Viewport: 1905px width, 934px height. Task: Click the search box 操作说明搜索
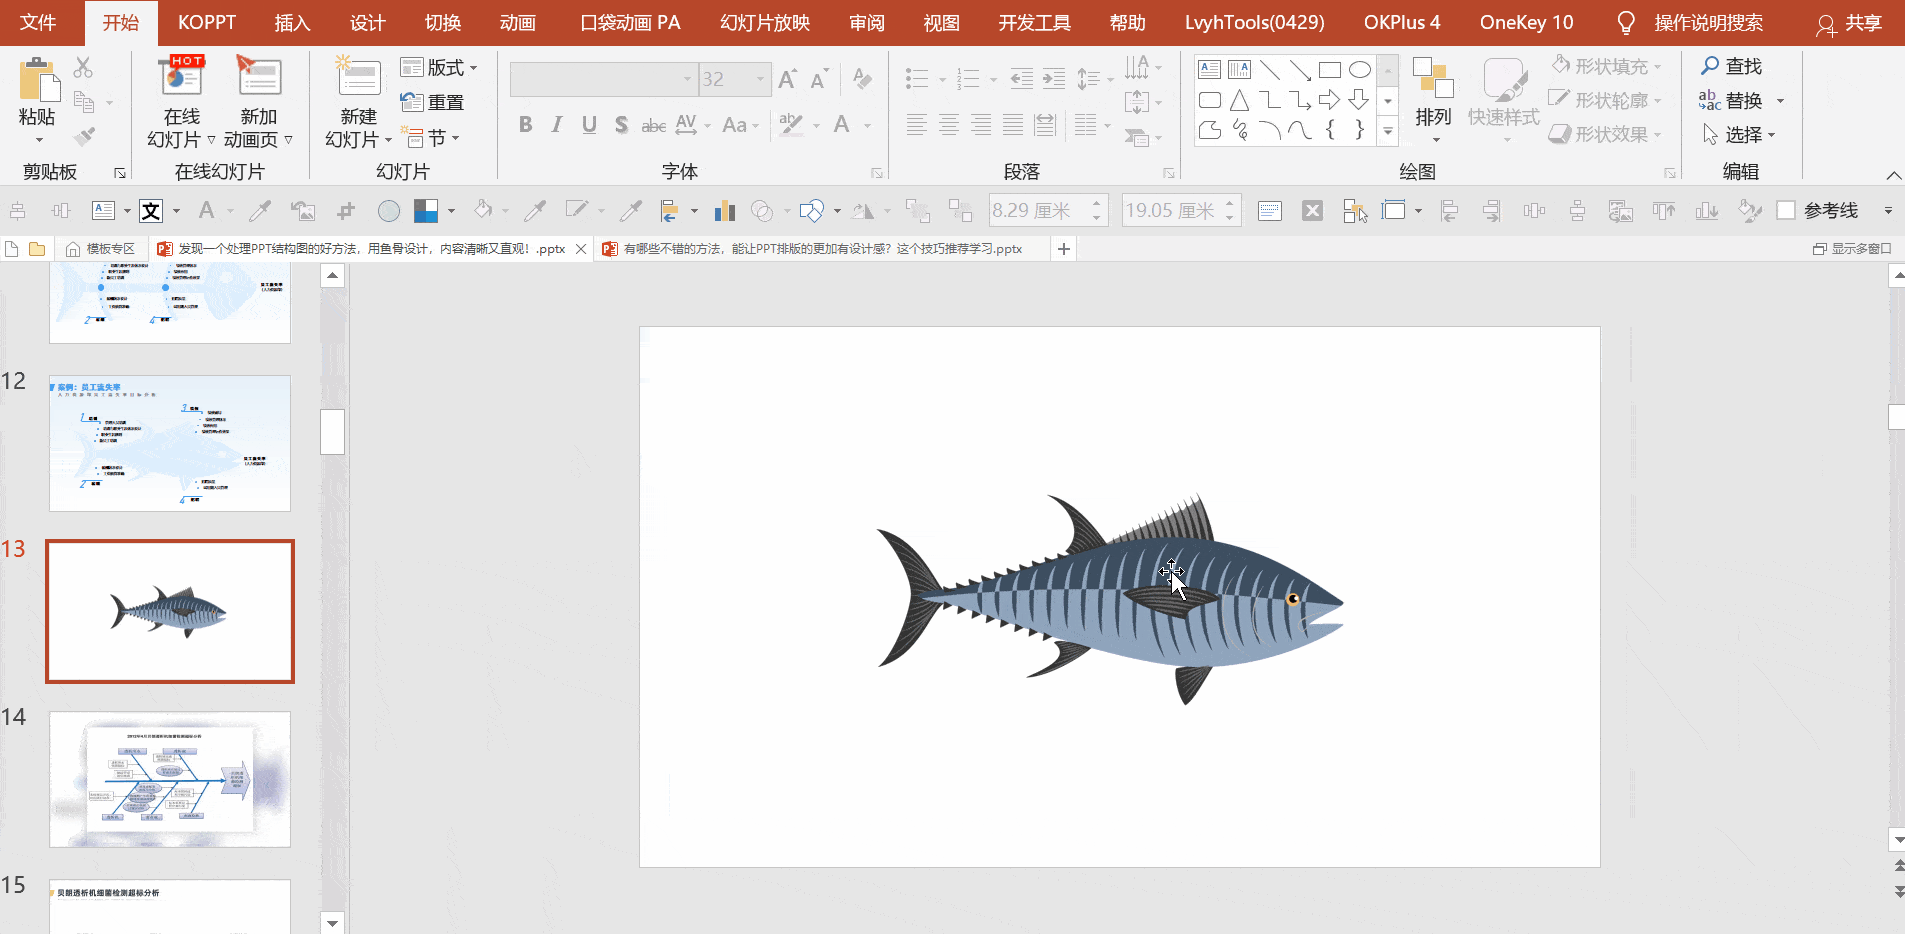pos(1708,23)
